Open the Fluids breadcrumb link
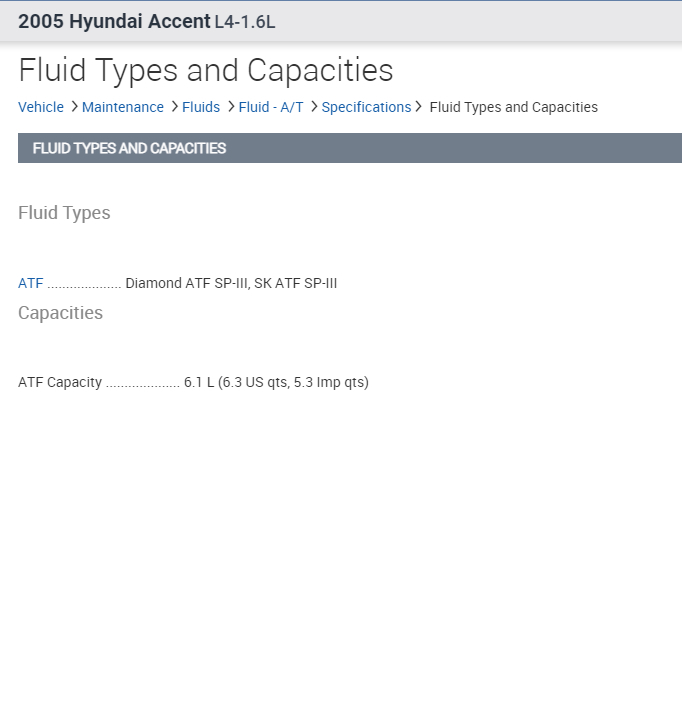This screenshot has width=682, height=727. coord(201,107)
